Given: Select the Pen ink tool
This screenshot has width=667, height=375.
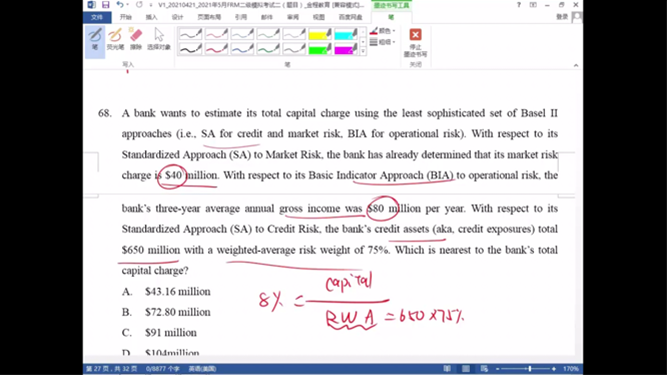Looking at the screenshot, I should [x=95, y=40].
